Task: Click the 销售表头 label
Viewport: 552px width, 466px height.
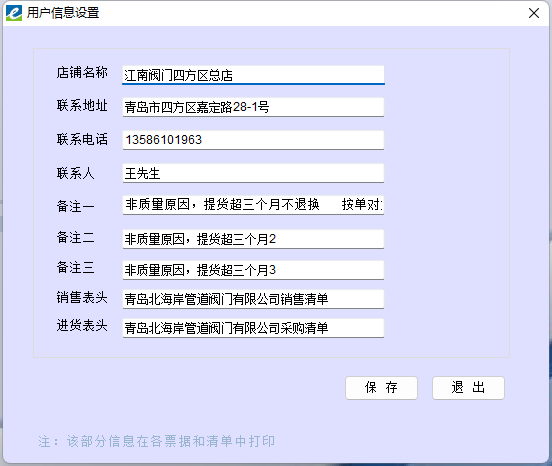Action: point(82,297)
